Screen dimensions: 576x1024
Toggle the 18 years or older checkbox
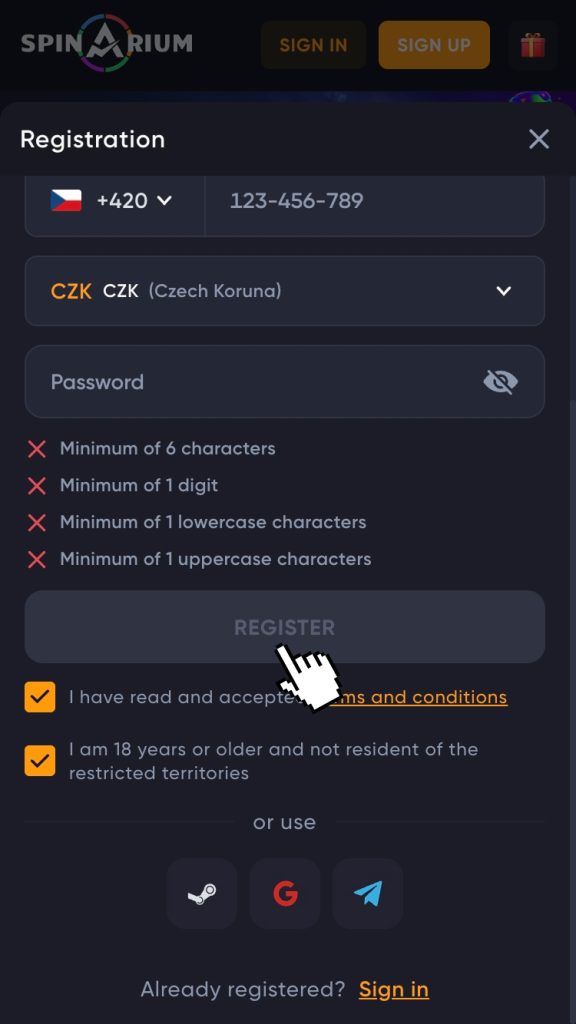click(40, 760)
